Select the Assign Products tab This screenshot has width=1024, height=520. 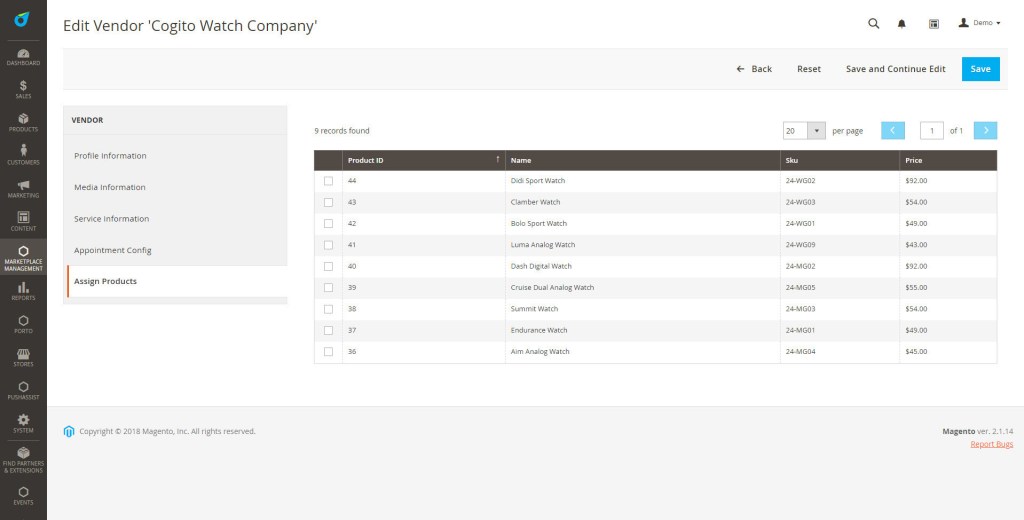[x=176, y=282]
